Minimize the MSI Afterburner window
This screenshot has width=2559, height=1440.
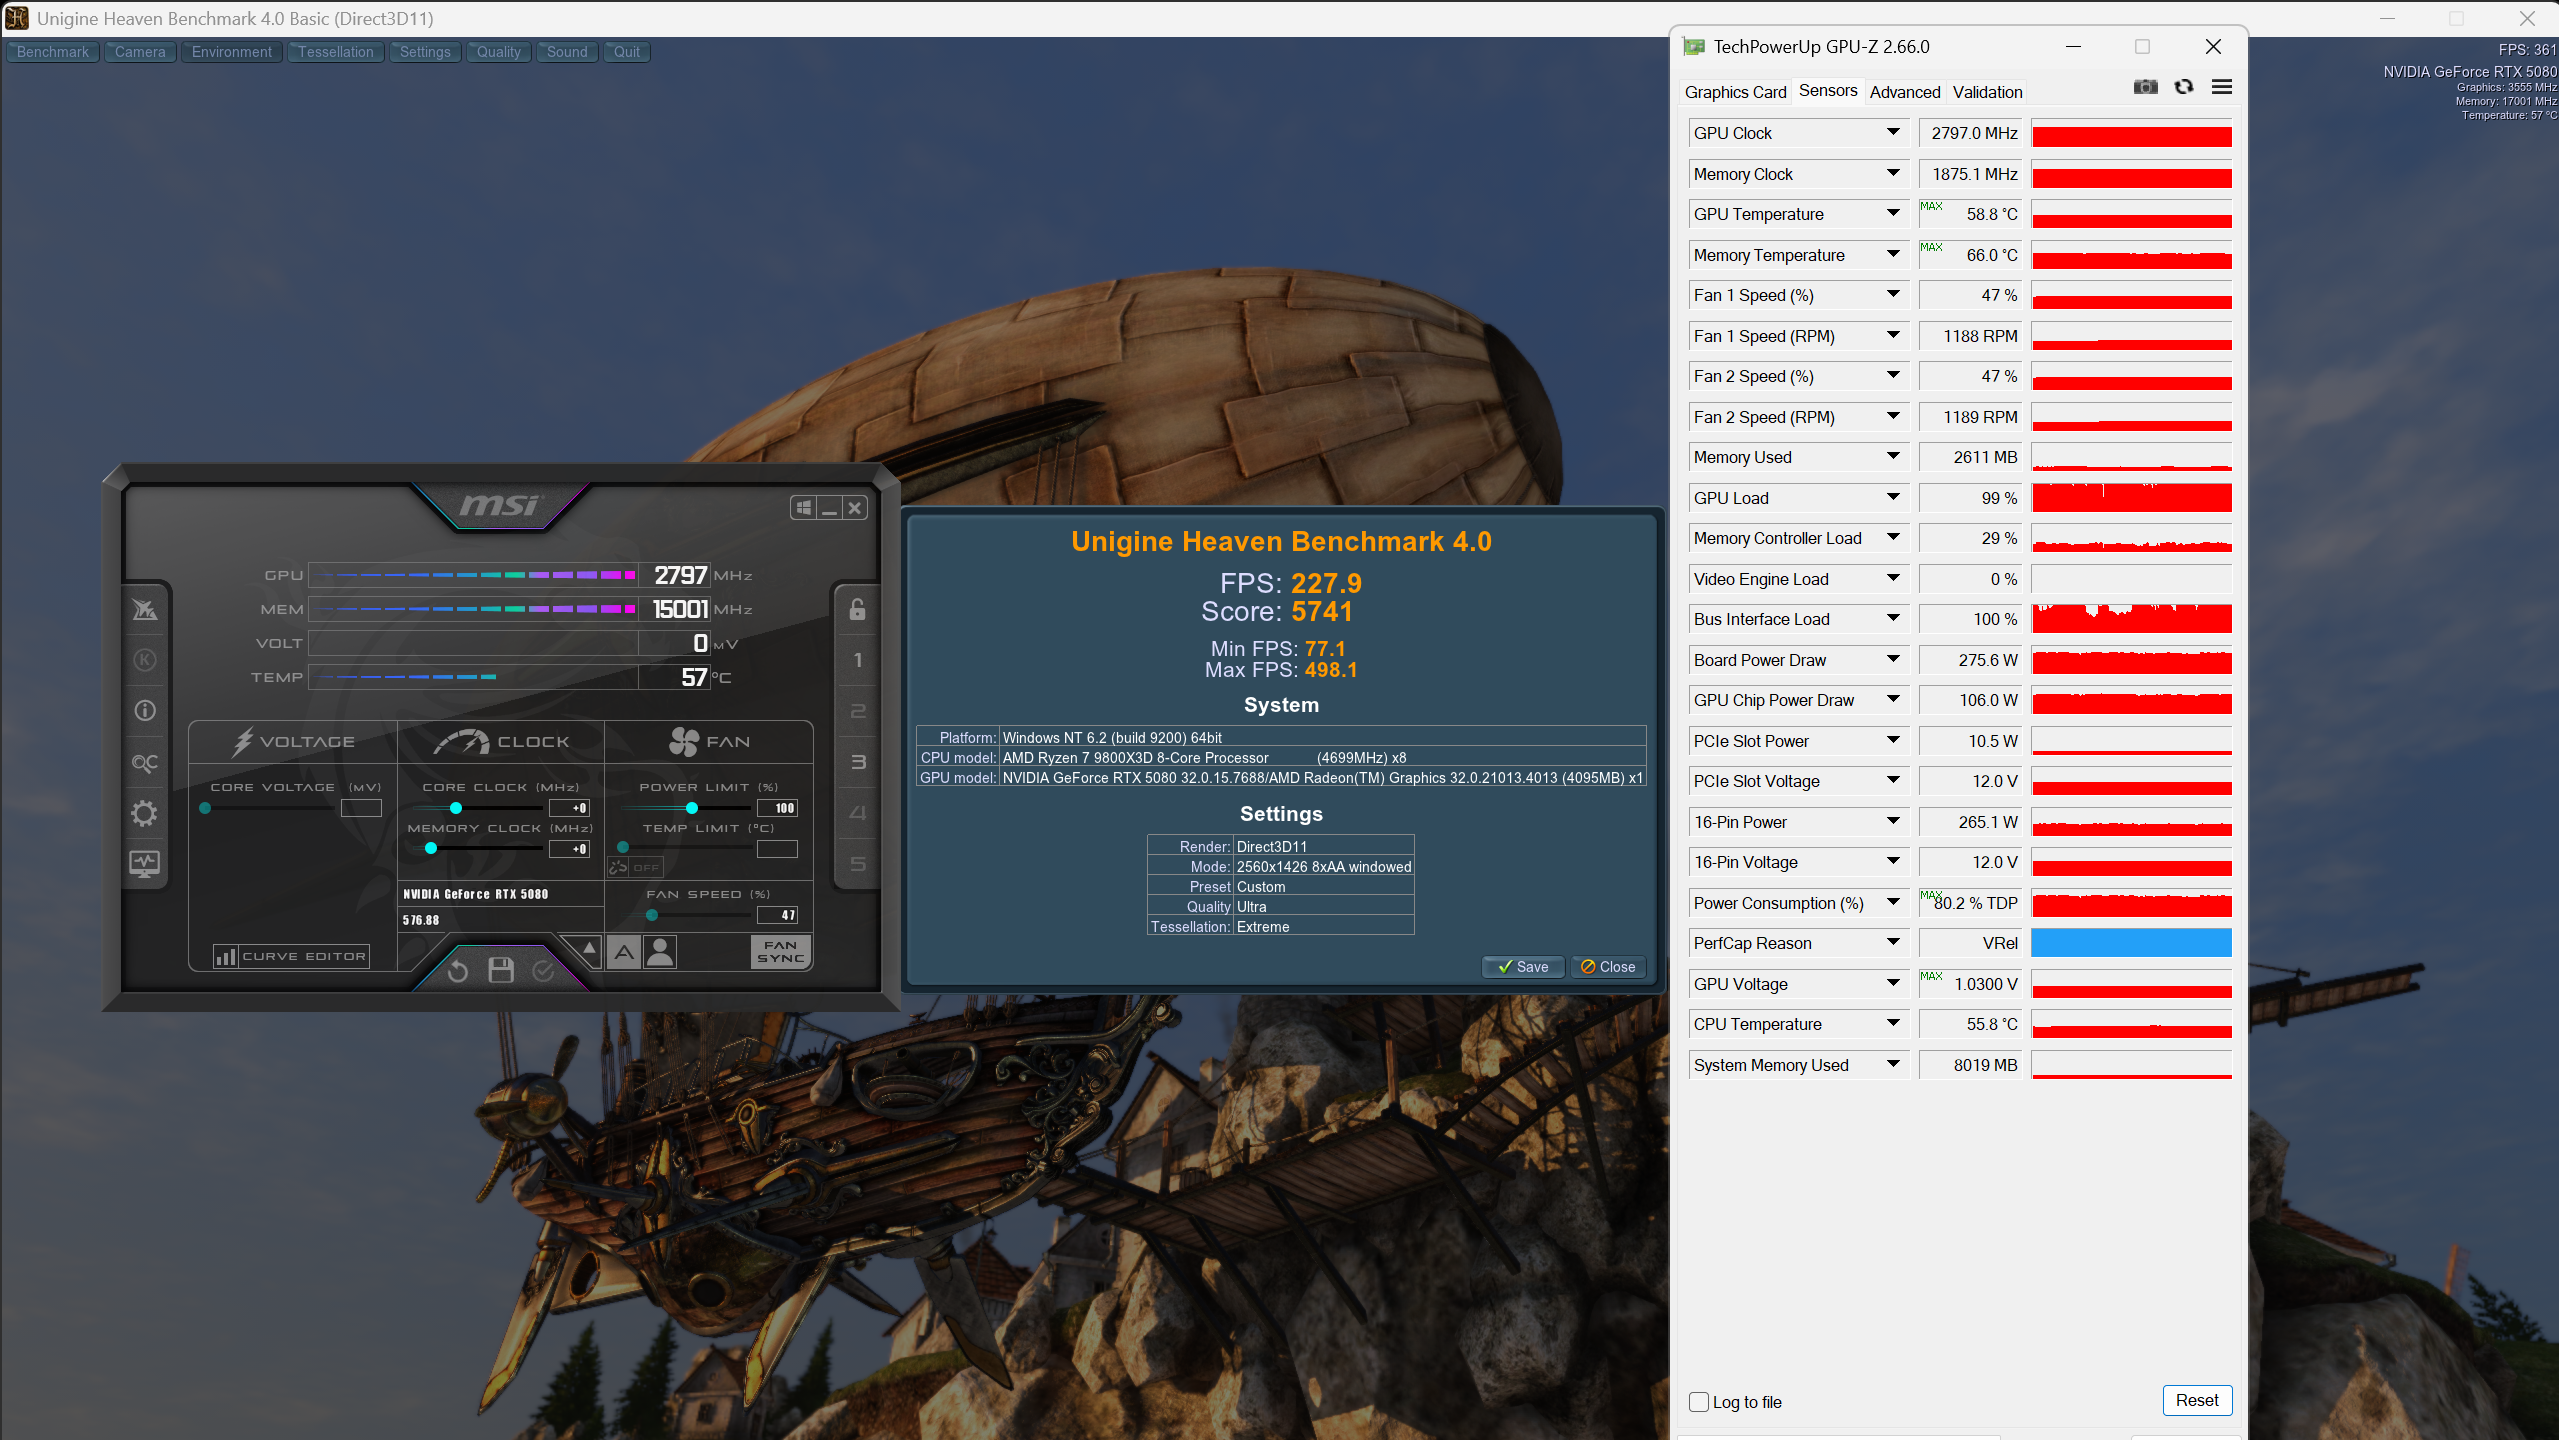[x=829, y=508]
